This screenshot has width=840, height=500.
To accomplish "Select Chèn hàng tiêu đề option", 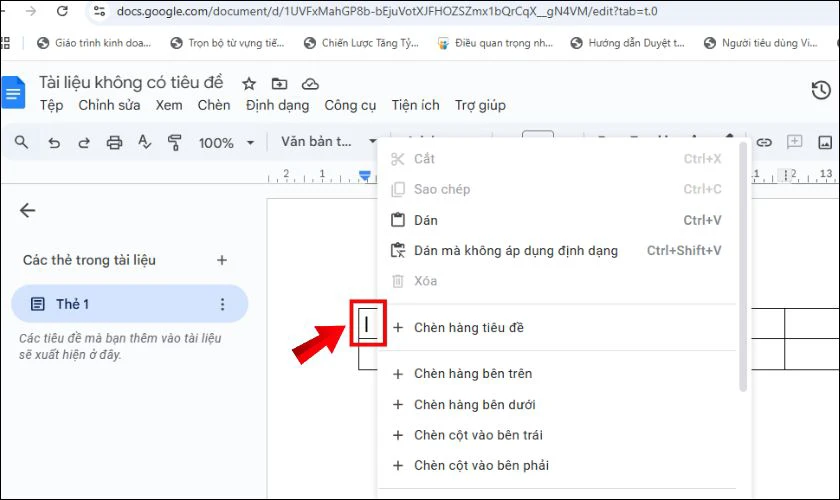I will [x=557, y=327].
